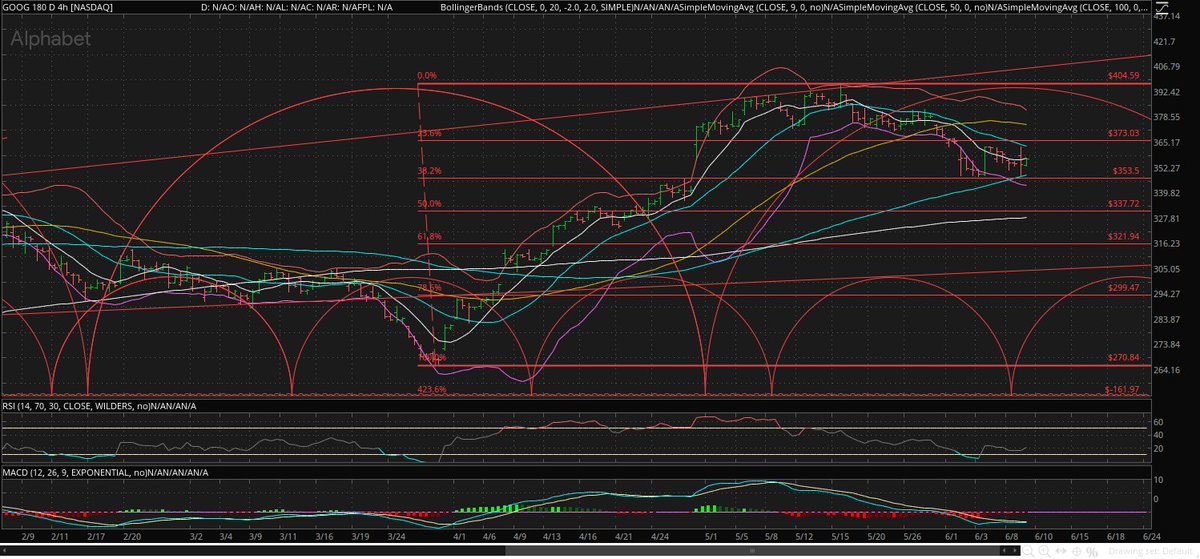Click the horizontal pan arrows icon

pos(1060,551)
